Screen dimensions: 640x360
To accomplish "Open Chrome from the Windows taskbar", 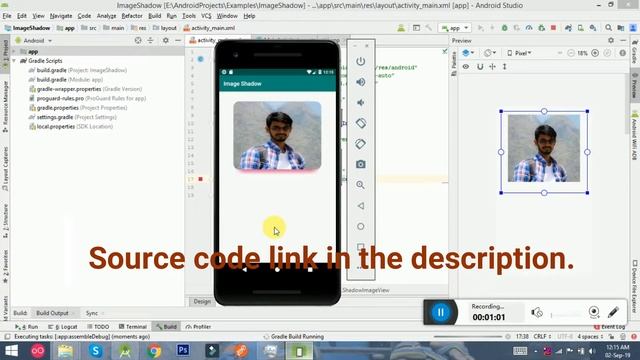I will [x=154, y=351].
